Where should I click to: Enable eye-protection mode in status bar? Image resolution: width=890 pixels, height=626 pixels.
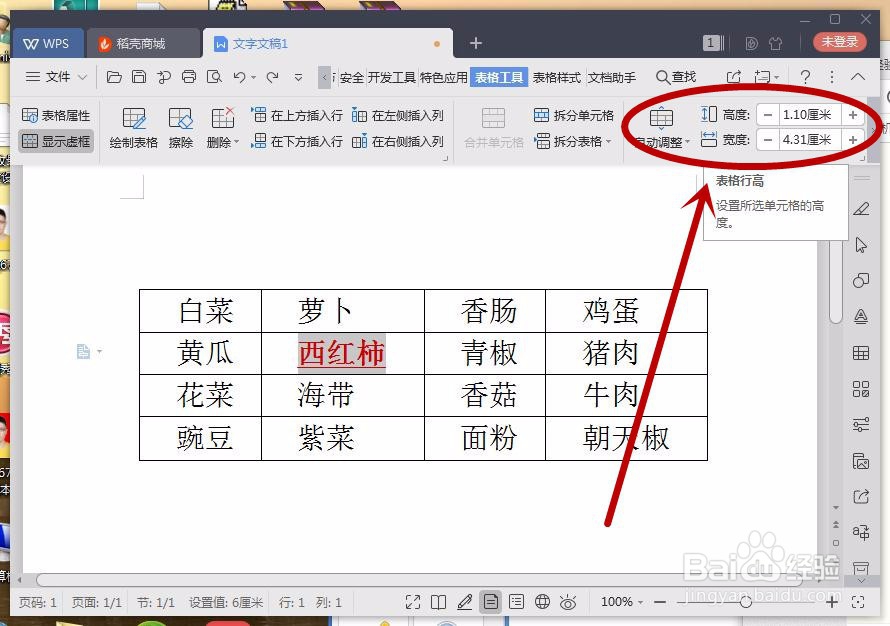point(570,602)
